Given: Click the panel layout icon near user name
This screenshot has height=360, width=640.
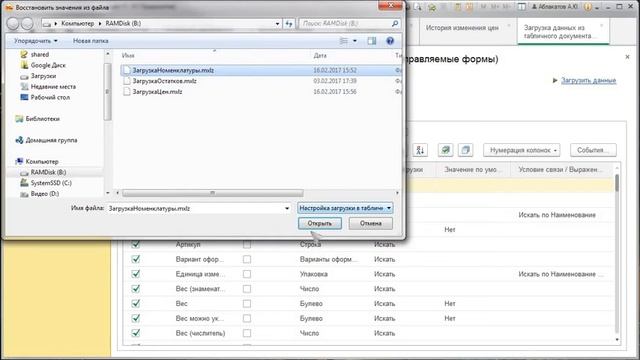Looking at the screenshot, I should 522,7.
